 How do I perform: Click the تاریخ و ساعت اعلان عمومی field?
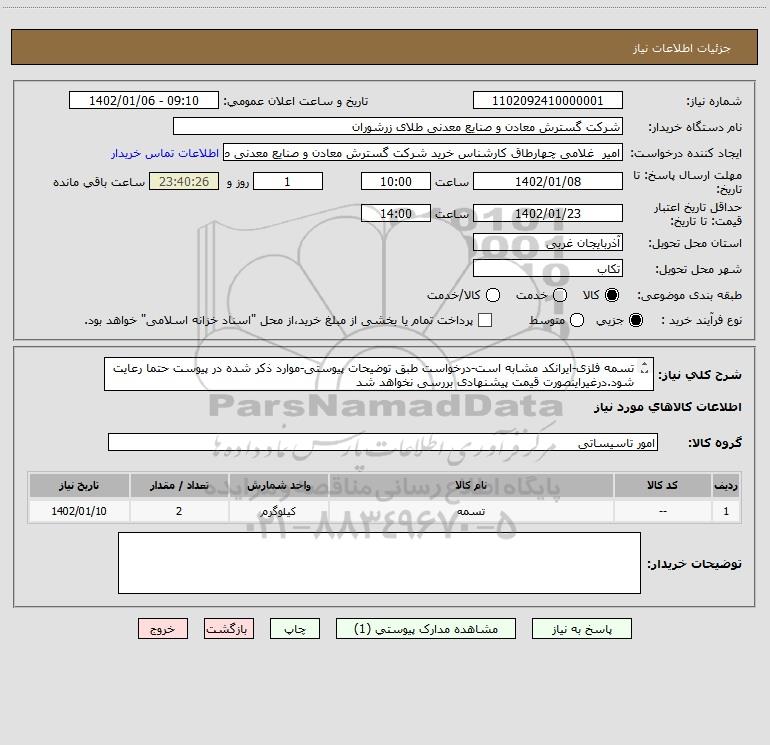[143, 100]
